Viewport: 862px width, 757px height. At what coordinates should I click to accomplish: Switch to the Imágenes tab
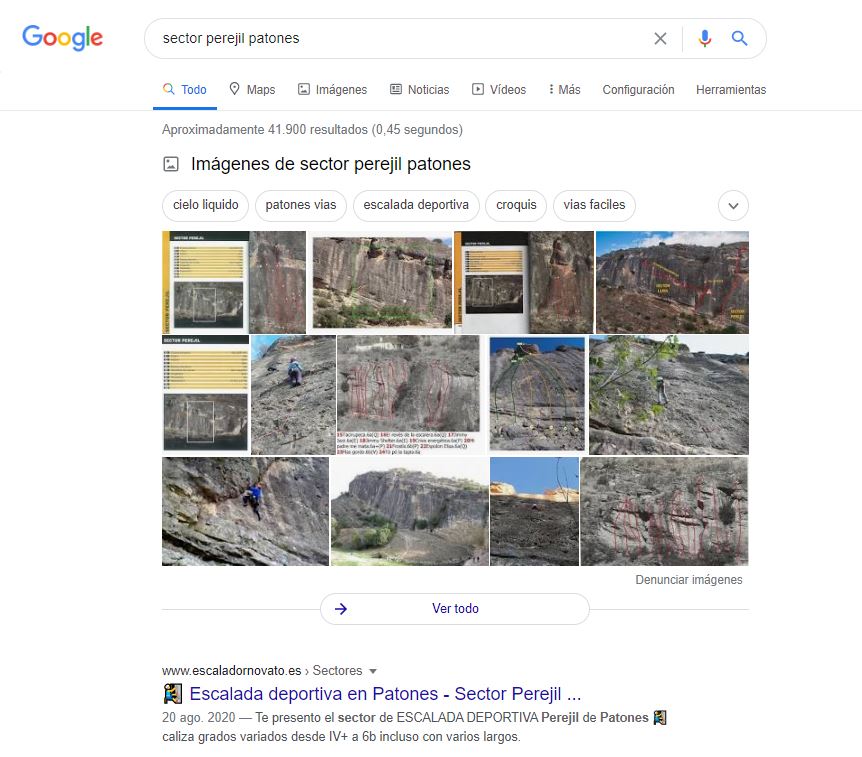(x=333, y=90)
